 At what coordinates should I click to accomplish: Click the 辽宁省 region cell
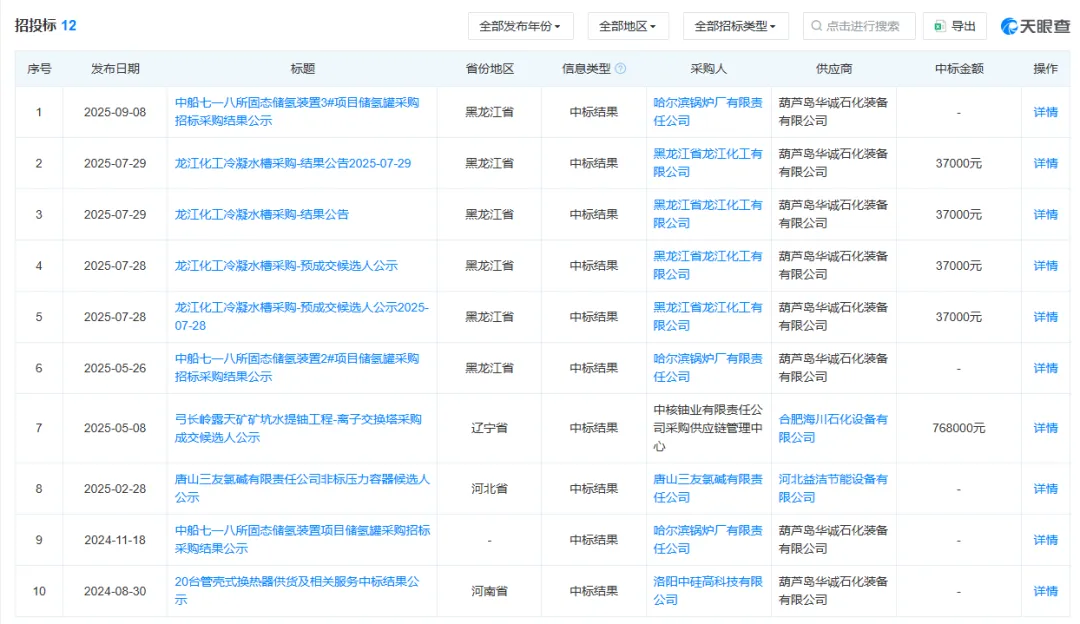point(490,428)
